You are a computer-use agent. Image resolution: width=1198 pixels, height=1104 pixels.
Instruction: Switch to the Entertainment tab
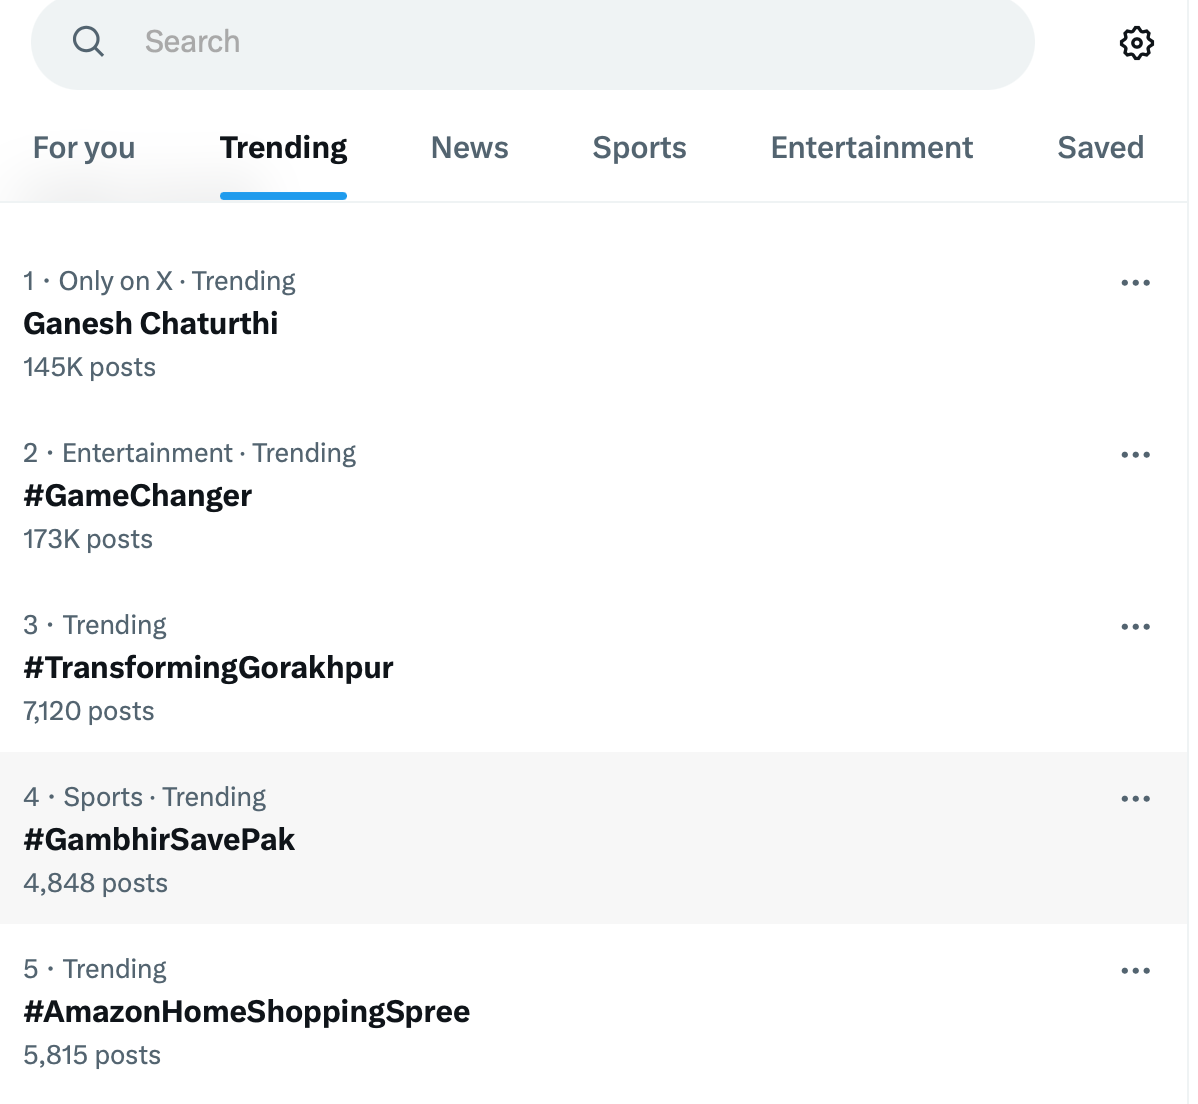coord(871,148)
